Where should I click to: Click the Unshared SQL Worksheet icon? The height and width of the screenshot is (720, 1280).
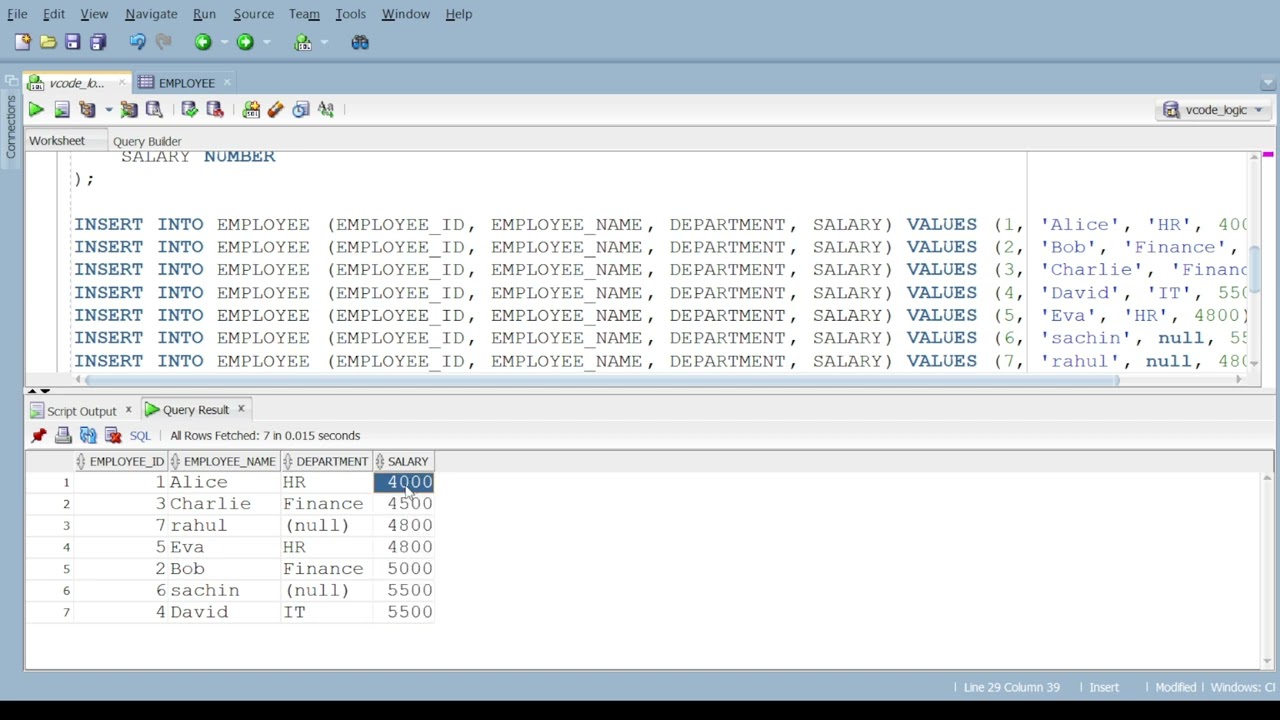coord(251,110)
